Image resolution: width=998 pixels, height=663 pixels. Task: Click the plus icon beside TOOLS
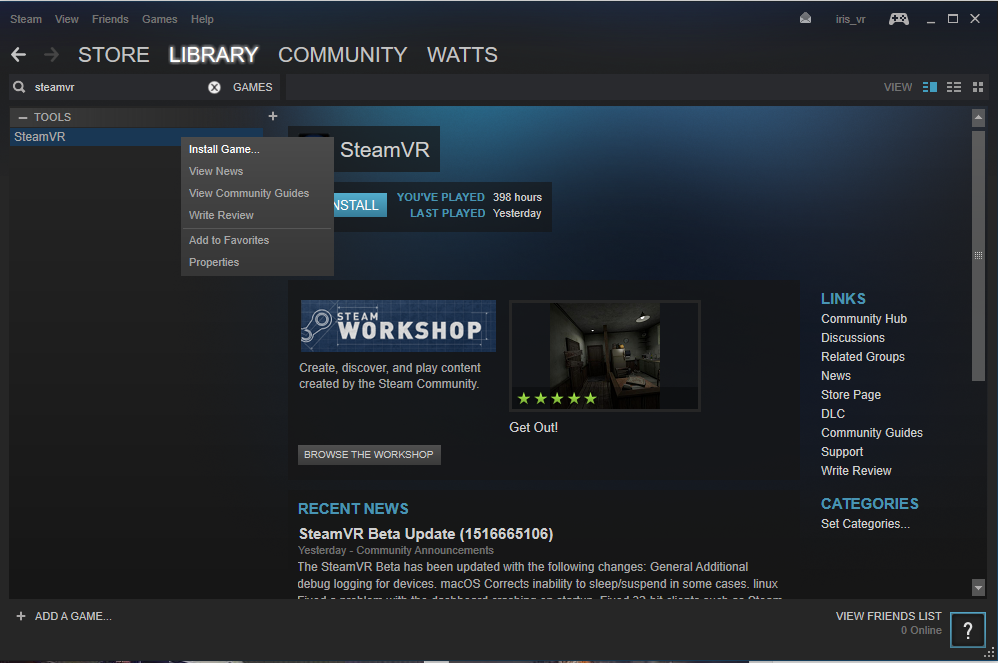[x=273, y=116]
